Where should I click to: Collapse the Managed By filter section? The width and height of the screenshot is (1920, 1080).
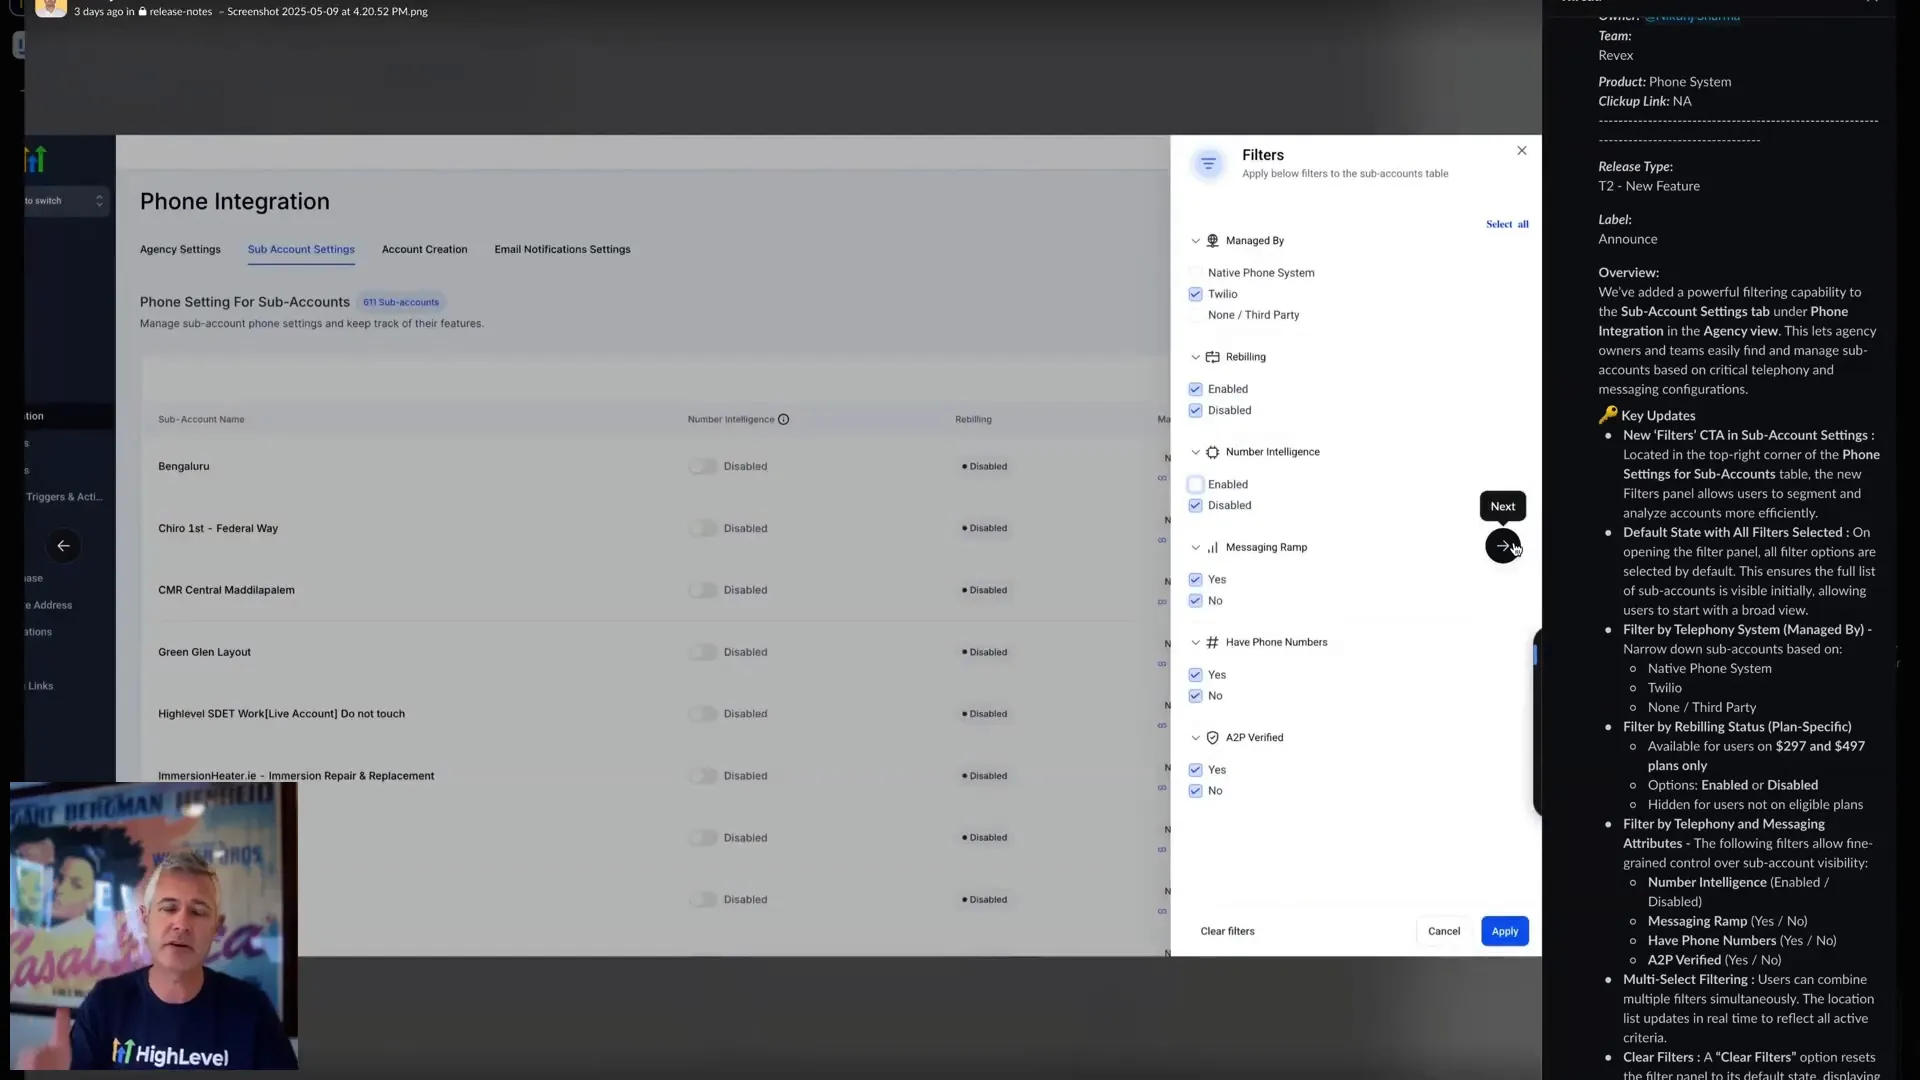[1195, 241]
